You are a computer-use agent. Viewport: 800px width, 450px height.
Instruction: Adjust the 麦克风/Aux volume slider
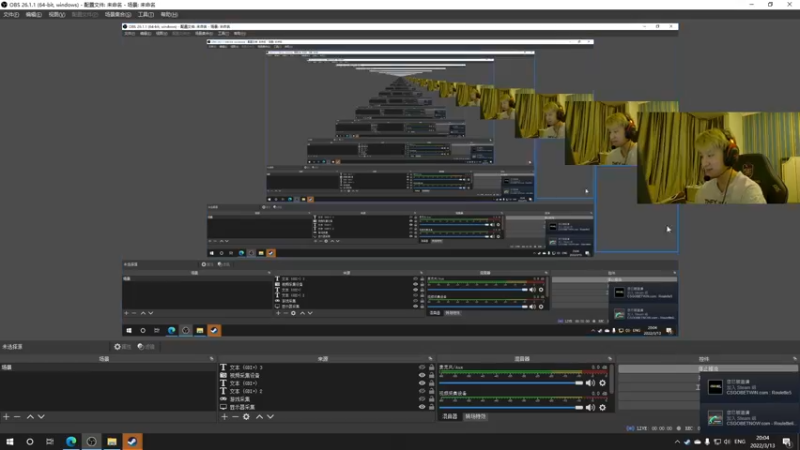511,383
